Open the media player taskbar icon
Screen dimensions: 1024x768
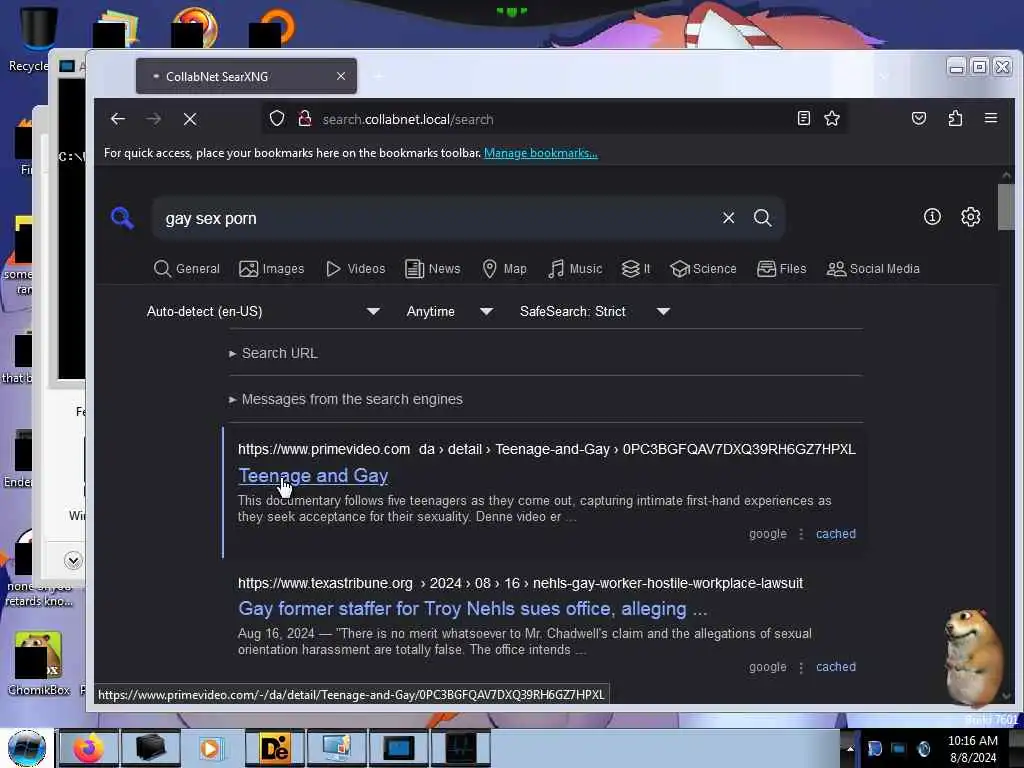click(x=210, y=748)
